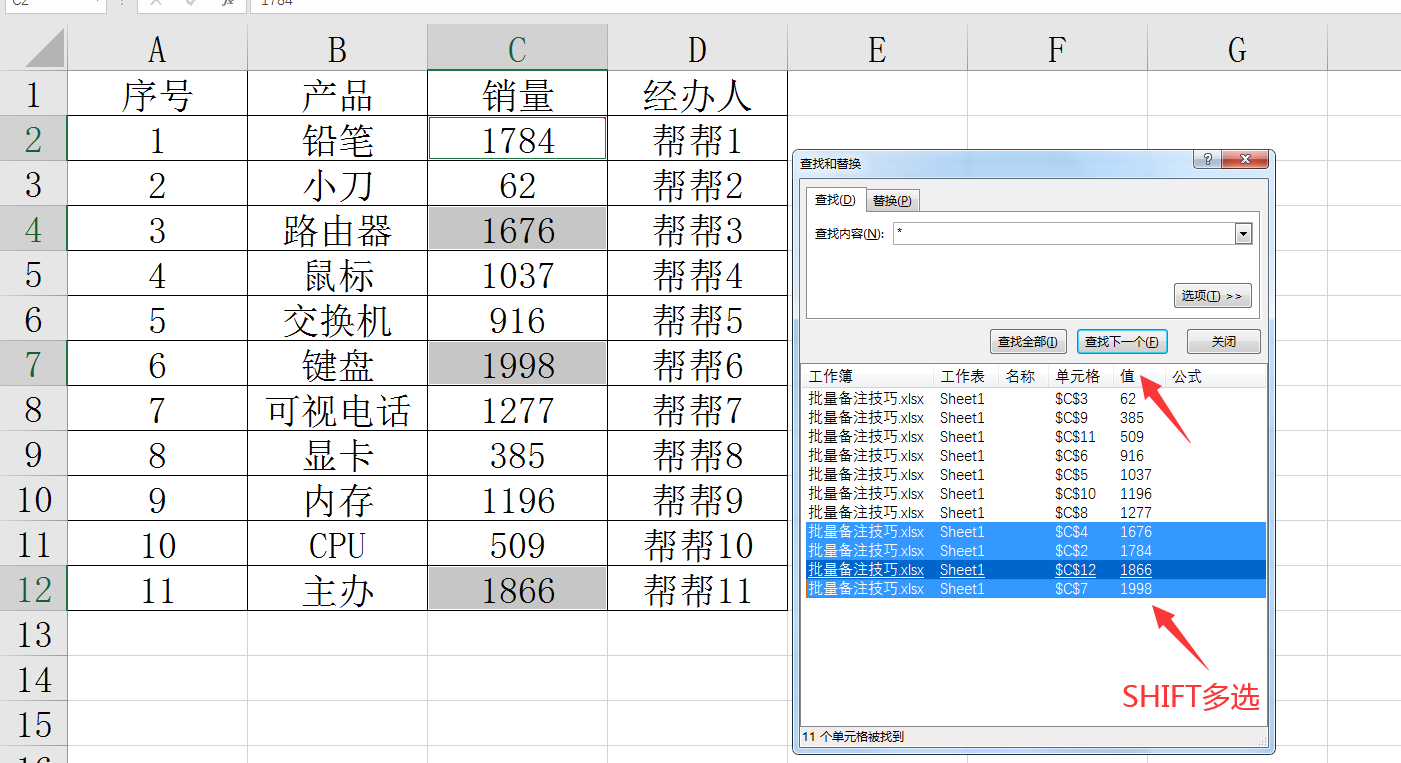The width and height of the screenshot is (1401, 763).
Task: Click the cell containing 主办
Action: coord(337,588)
